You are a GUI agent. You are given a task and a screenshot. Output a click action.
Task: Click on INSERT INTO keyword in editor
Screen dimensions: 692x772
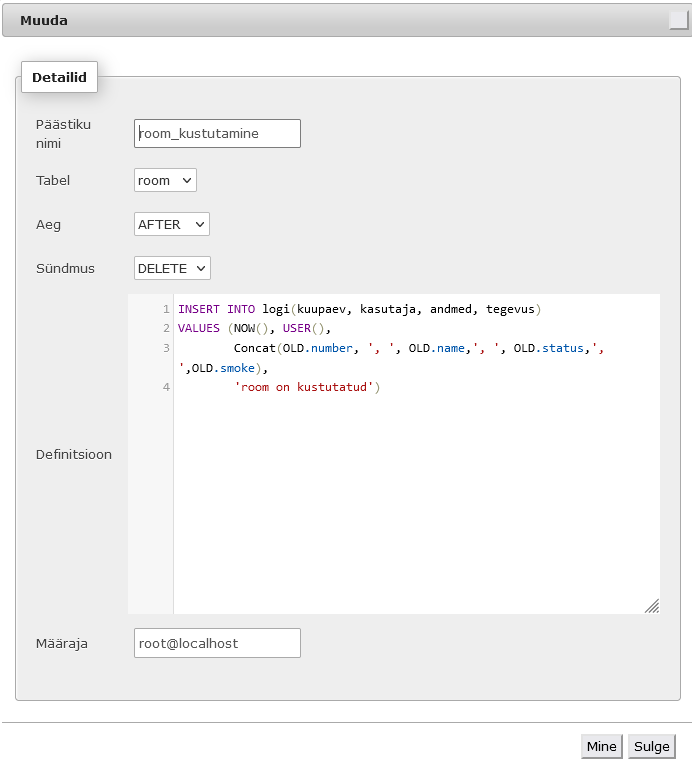(x=217, y=309)
